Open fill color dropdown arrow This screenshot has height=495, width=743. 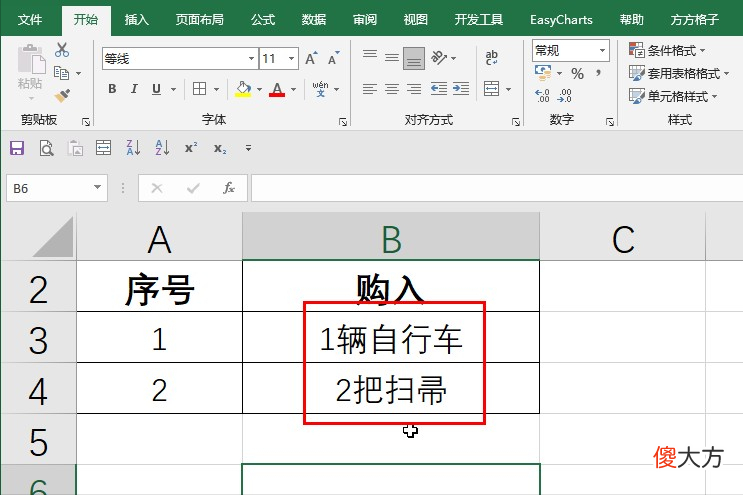[259, 89]
